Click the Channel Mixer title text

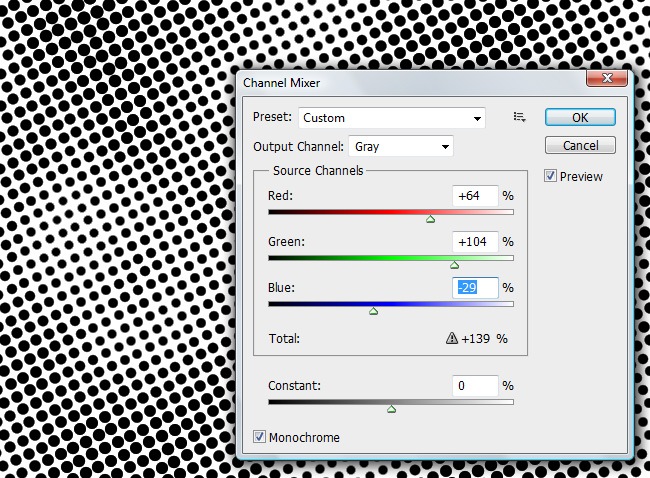point(281,83)
